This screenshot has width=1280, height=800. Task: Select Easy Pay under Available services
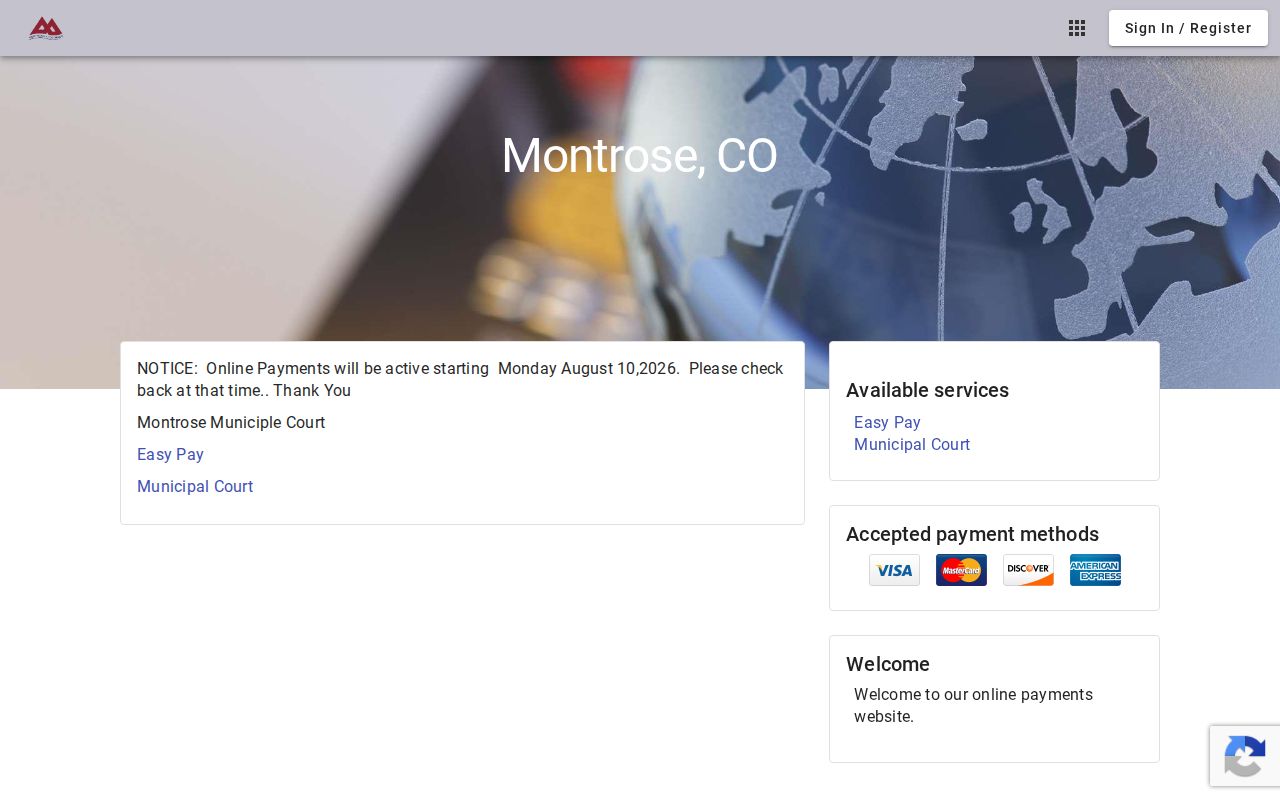(887, 423)
